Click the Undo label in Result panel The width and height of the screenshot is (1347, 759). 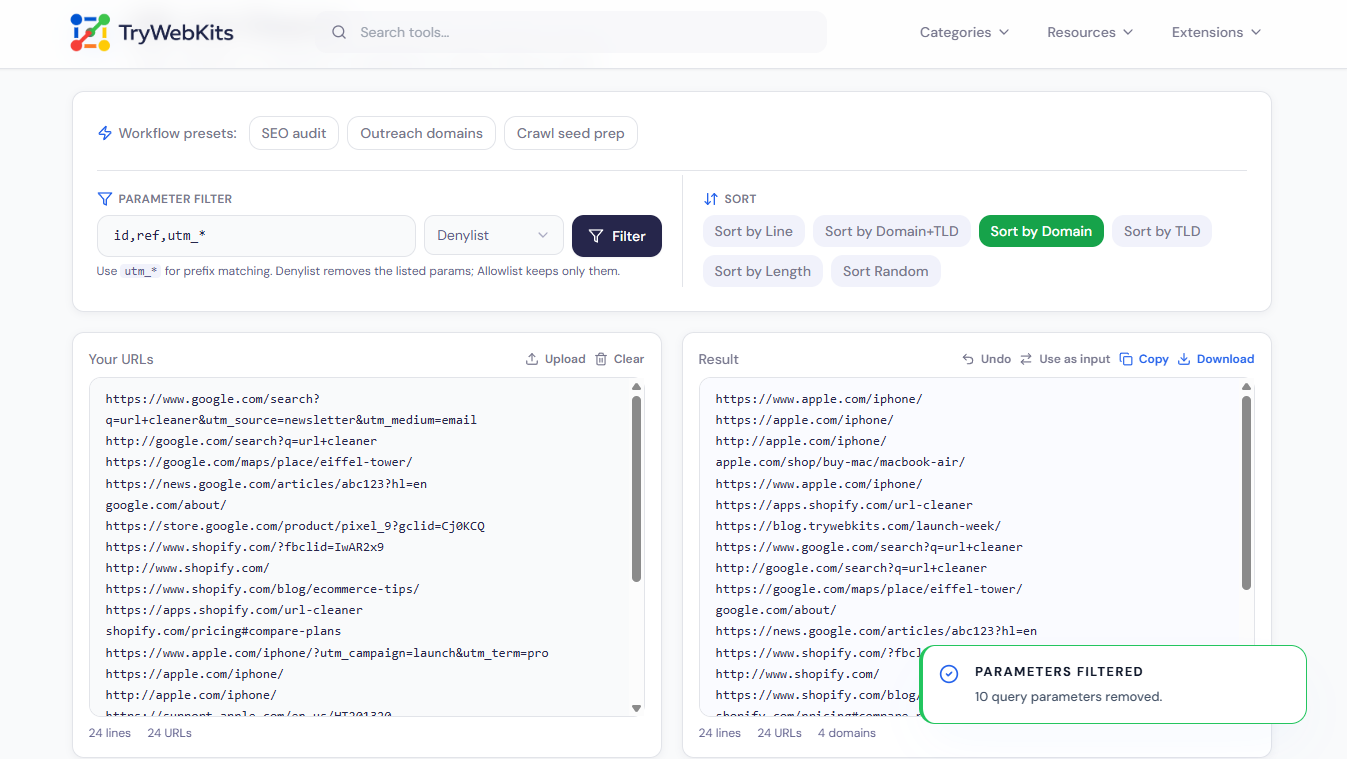click(996, 359)
